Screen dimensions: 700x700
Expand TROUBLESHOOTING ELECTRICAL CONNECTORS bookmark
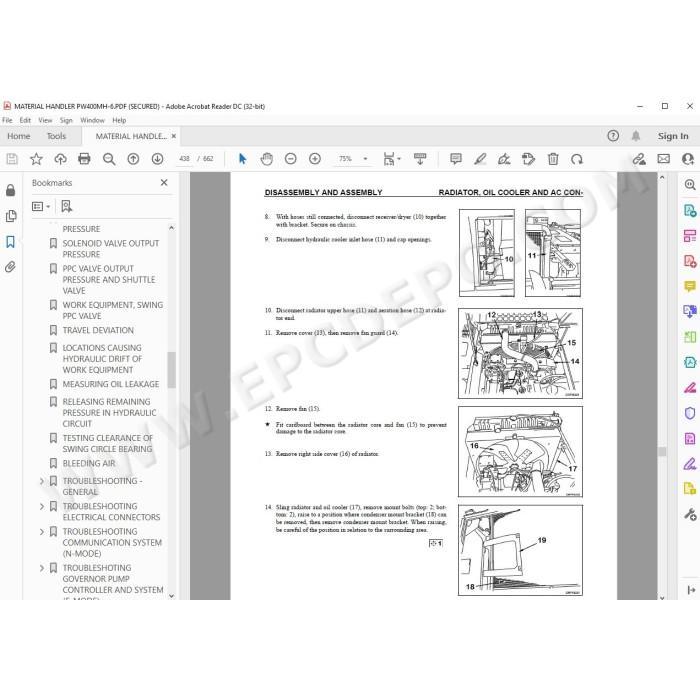[42, 506]
